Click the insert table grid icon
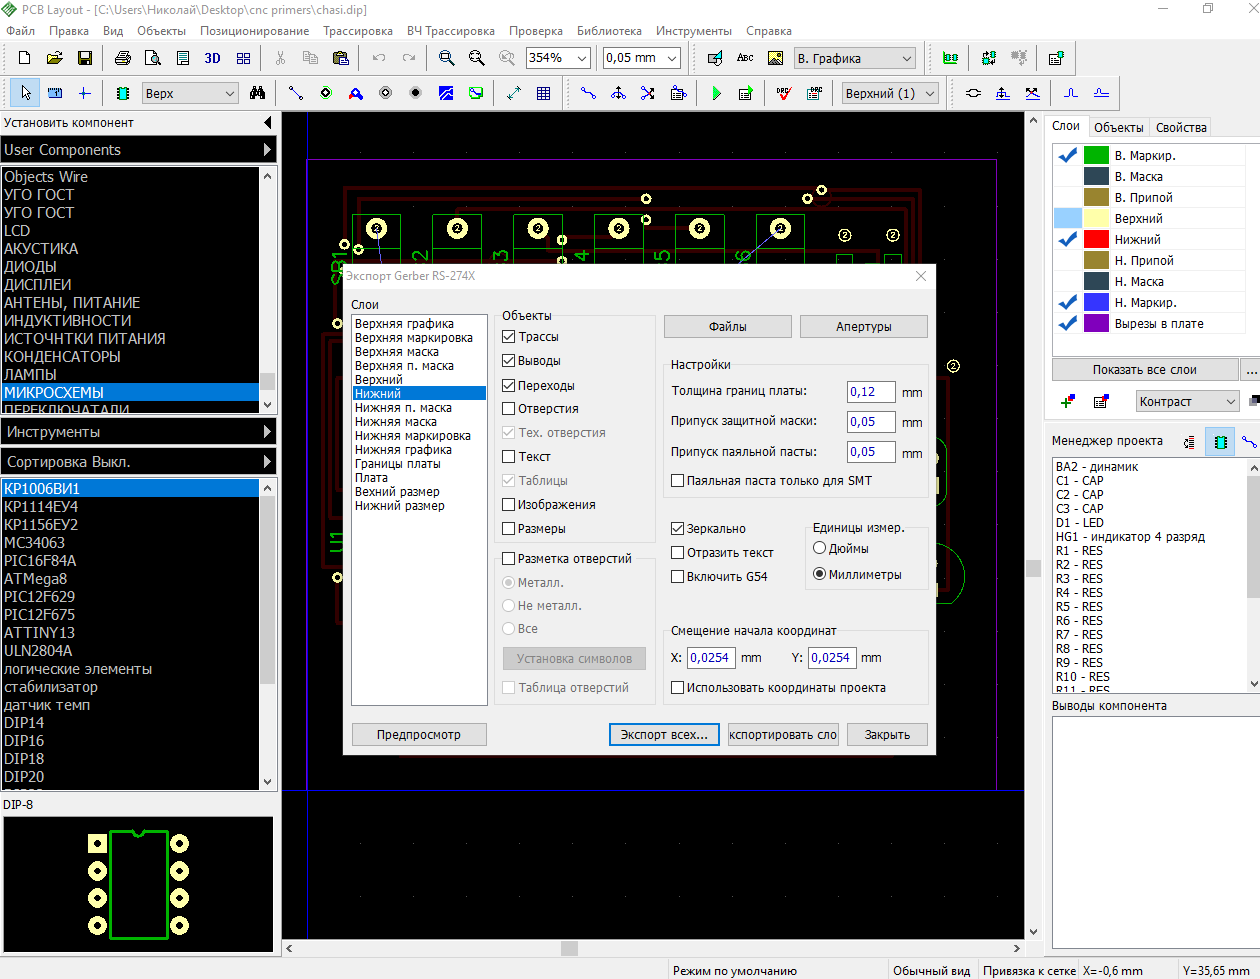Image resolution: width=1260 pixels, height=979 pixels. pos(544,93)
